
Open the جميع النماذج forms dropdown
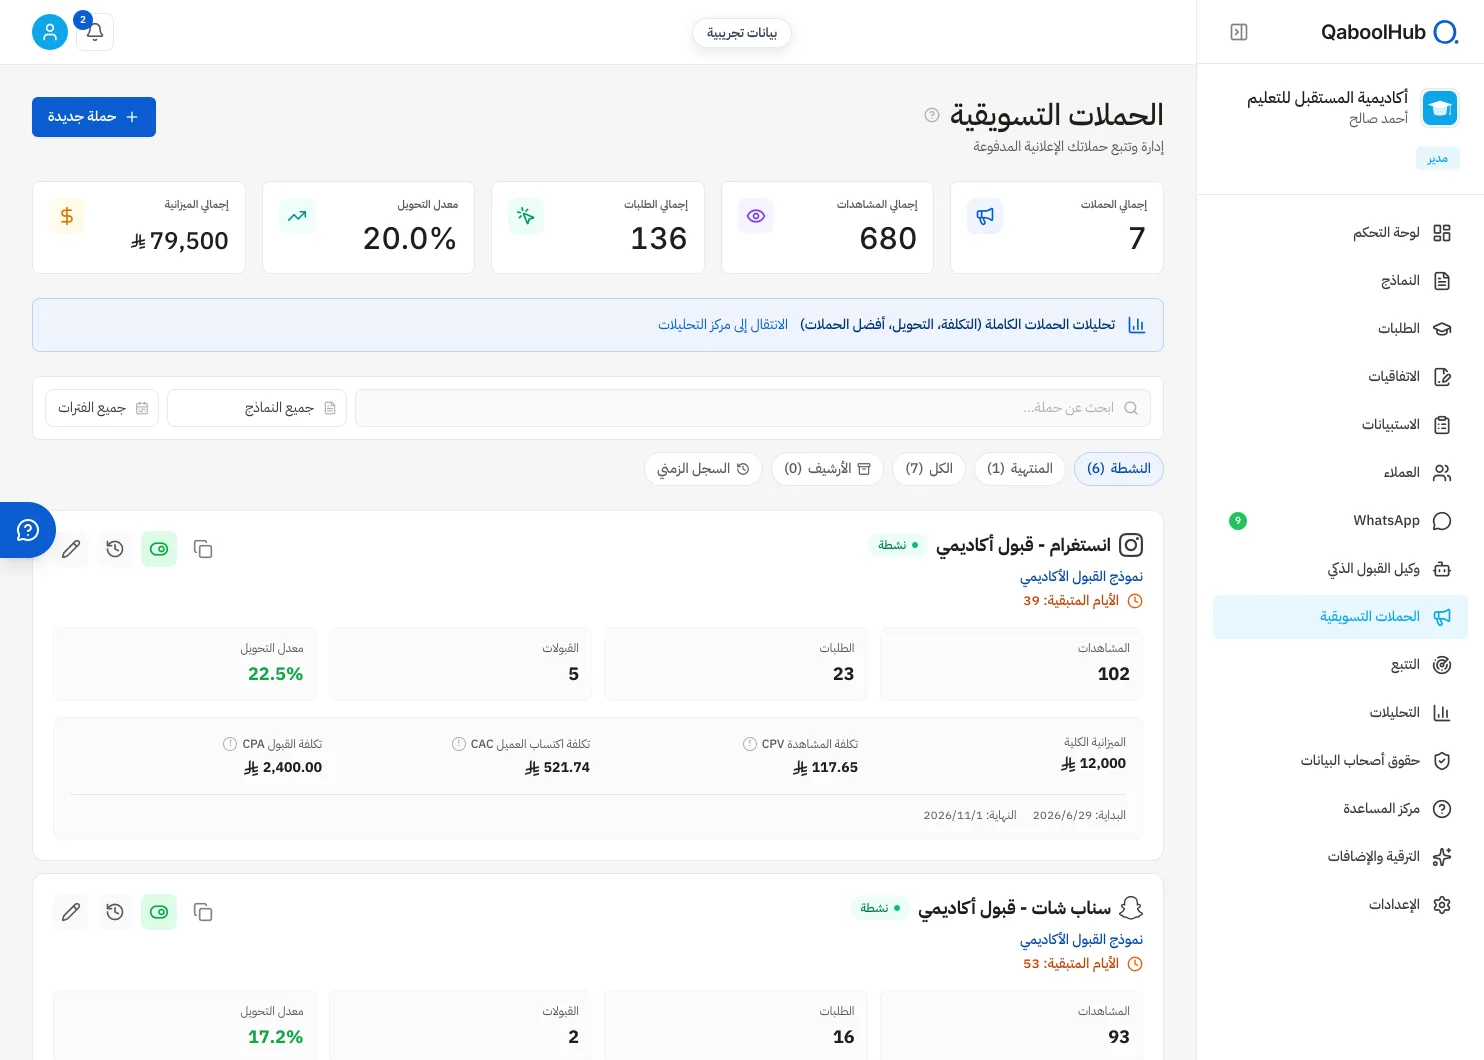tap(257, 408)
